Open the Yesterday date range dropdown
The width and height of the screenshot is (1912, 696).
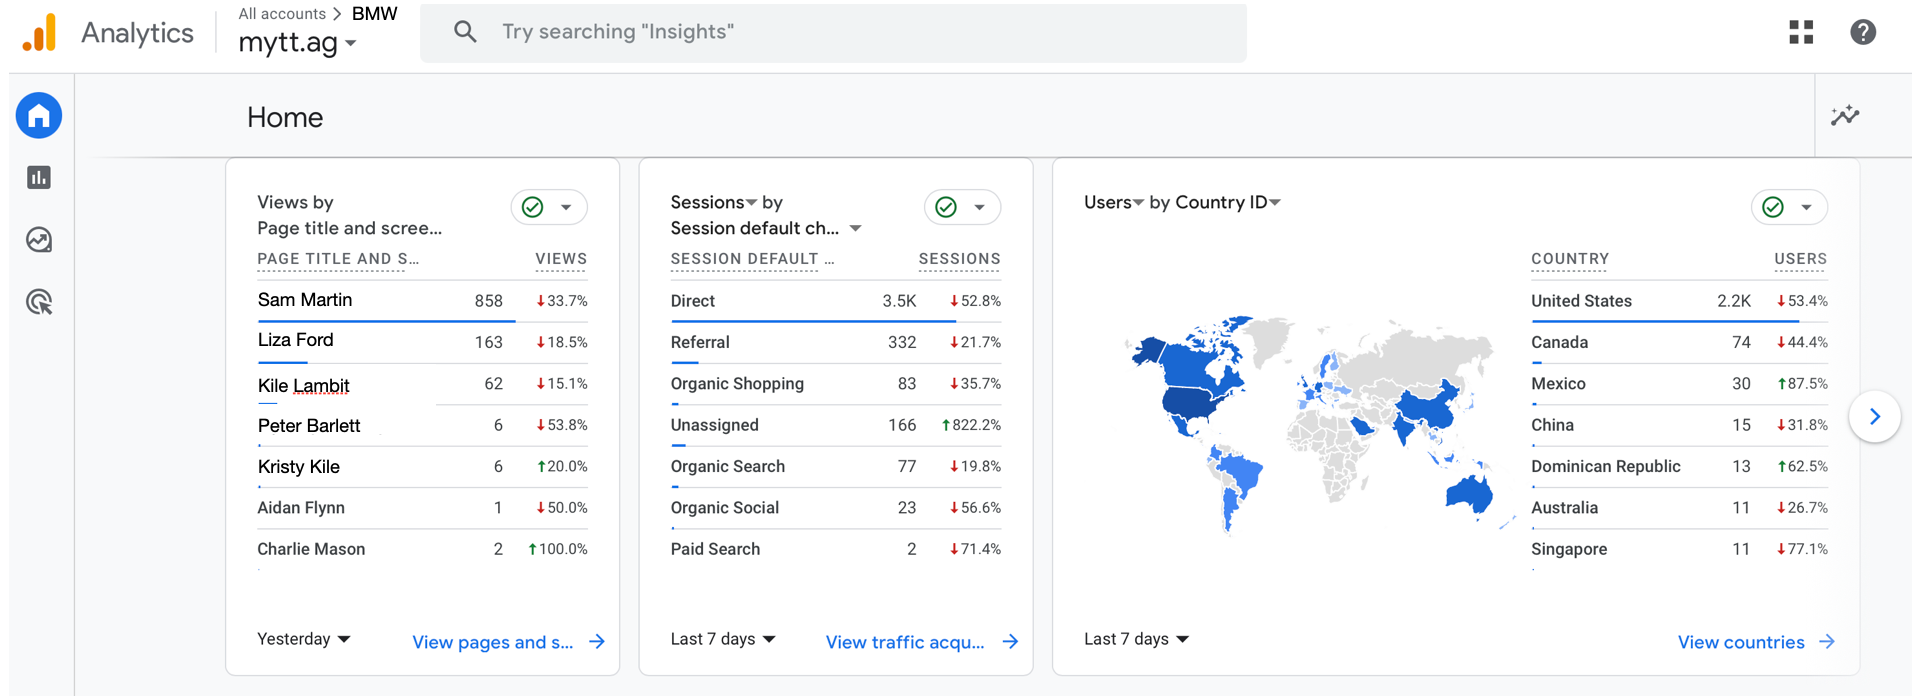(x=303, y=639)
